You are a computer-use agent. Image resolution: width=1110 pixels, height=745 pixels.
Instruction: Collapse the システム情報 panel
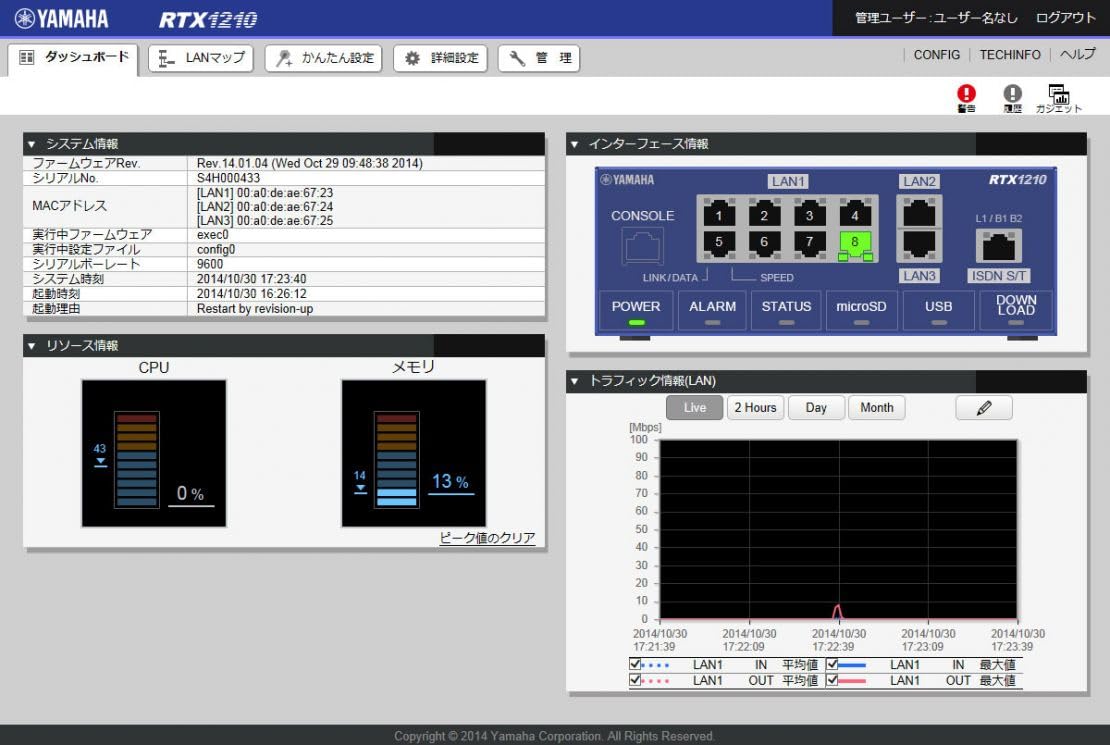pyautogui.click(x=31, y=144)
